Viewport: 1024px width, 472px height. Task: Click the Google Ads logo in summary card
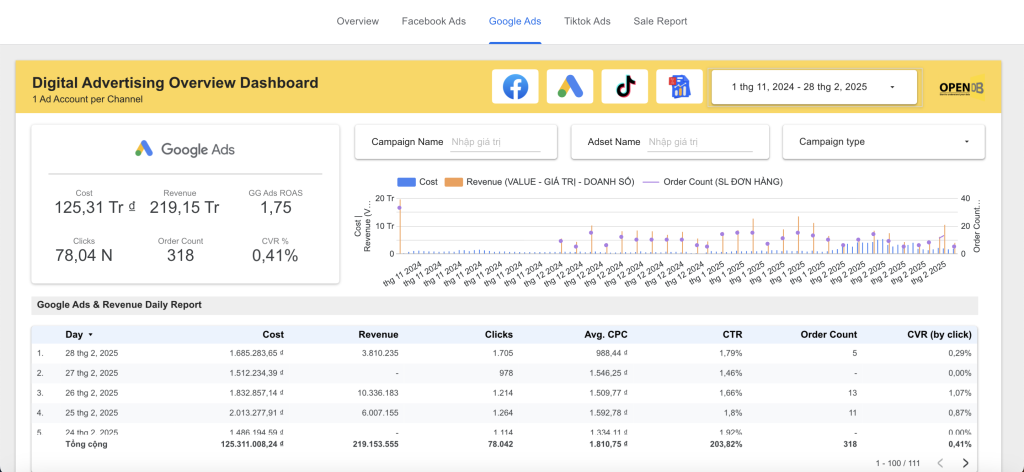pos(185,149)
